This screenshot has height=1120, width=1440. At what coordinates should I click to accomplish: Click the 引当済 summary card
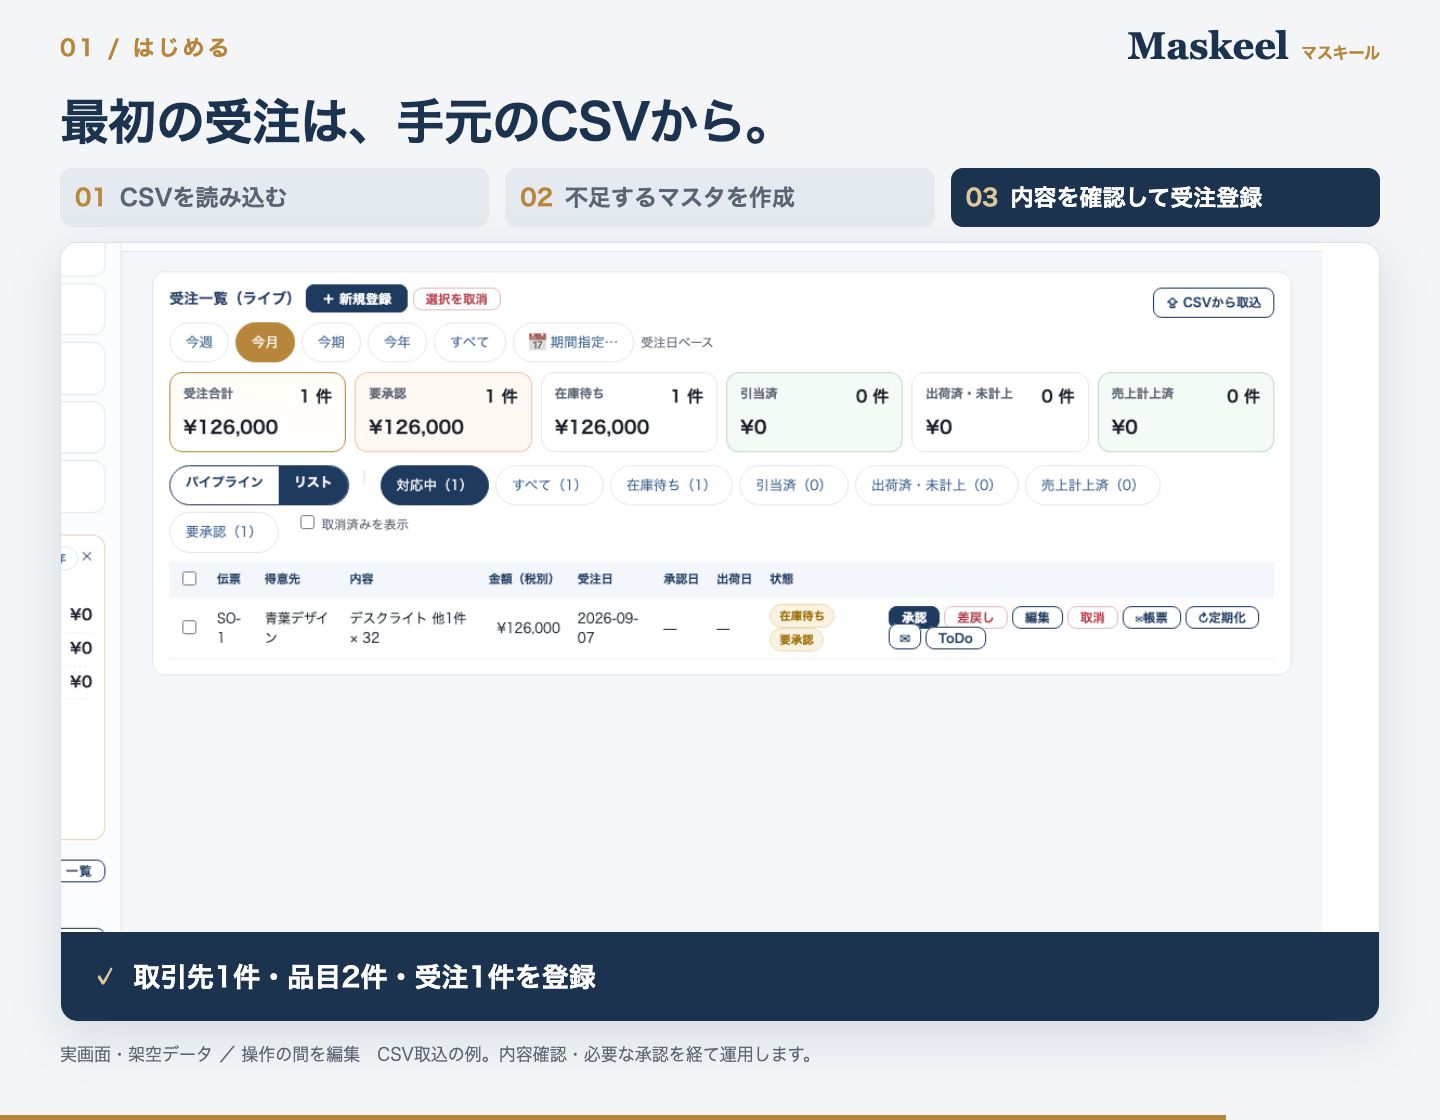(x=815, y=412)
